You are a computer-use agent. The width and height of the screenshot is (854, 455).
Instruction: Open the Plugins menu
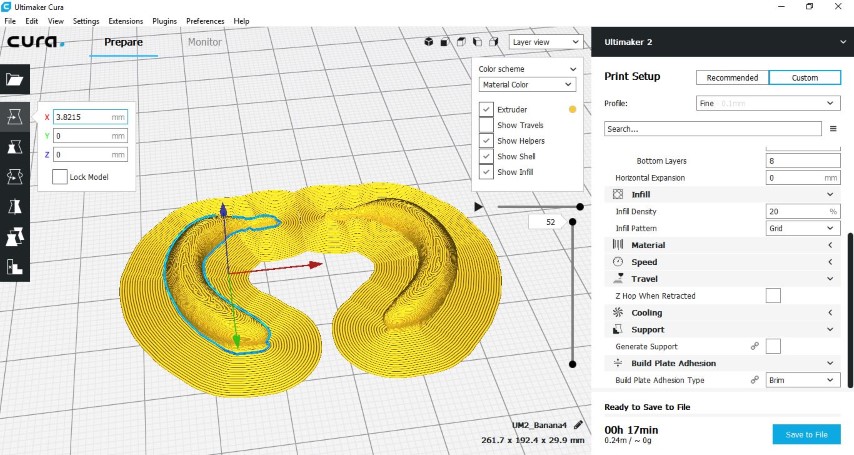pos(164,21)
